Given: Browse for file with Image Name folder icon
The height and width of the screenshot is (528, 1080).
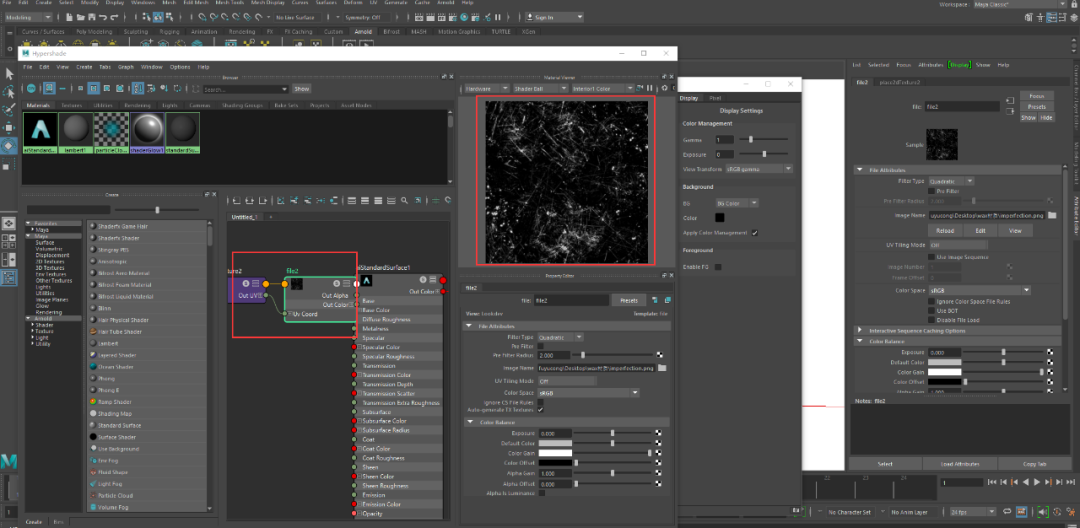Looking at the screenshot, I should click(661, 368).
